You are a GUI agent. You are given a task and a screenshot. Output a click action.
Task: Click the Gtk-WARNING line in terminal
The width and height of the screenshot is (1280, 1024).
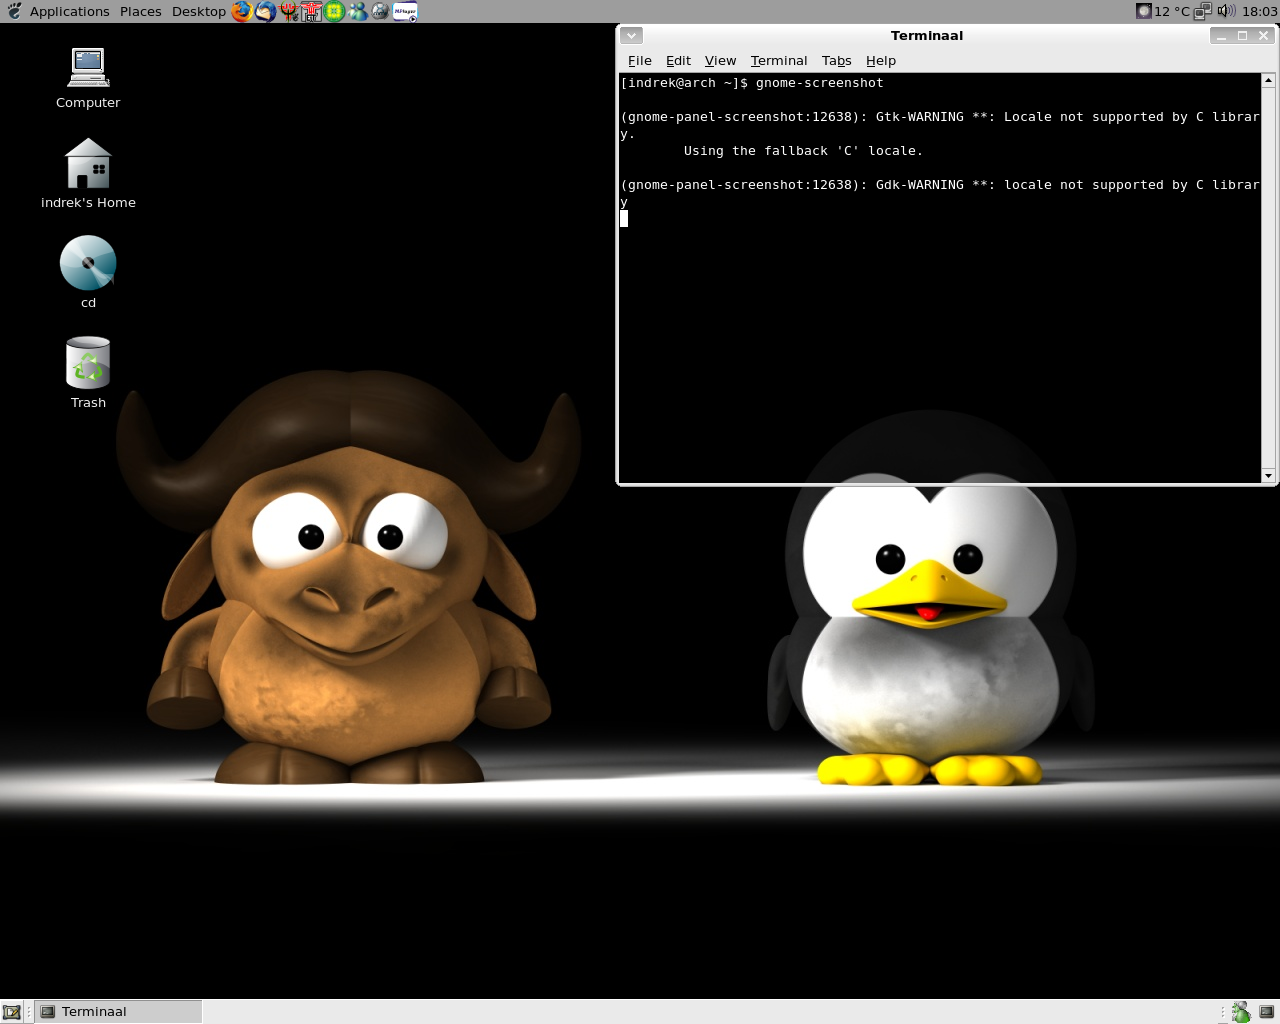pos(940,117)
